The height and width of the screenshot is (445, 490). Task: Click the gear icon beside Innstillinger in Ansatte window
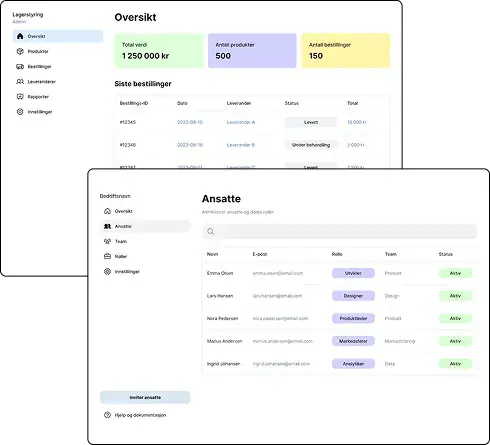tap(107, 271)
